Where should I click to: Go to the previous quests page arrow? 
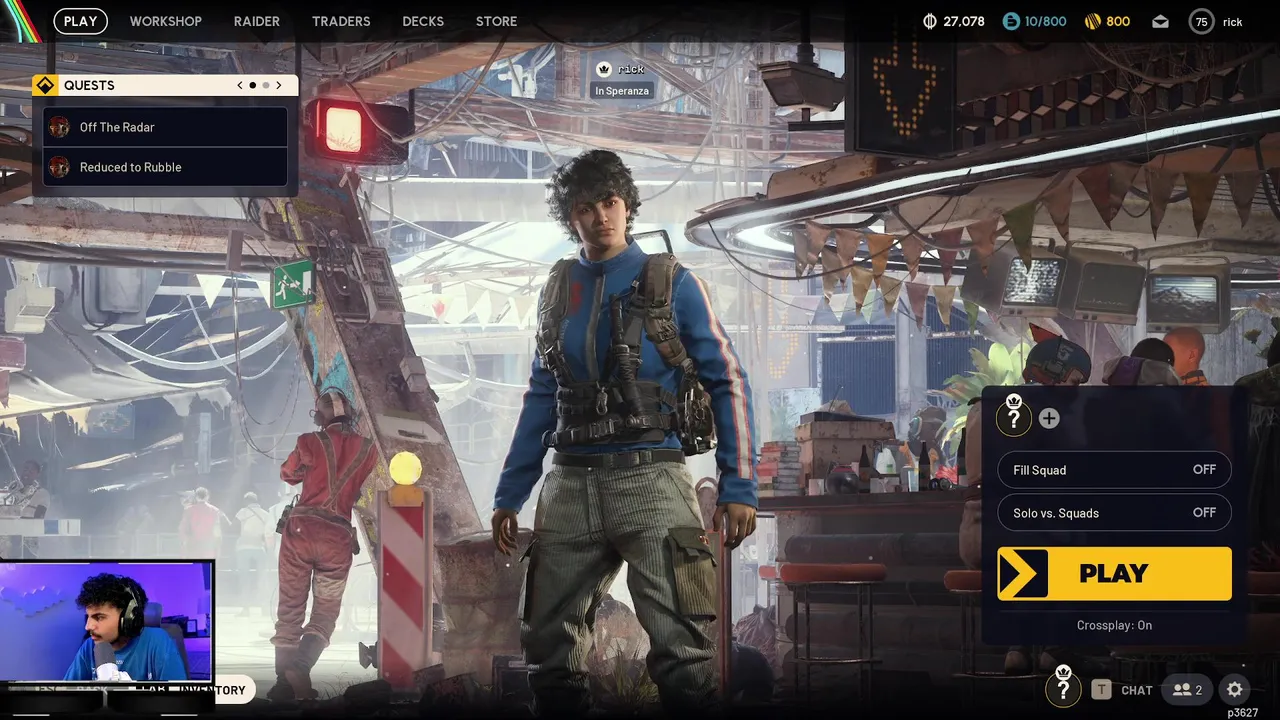240,86
